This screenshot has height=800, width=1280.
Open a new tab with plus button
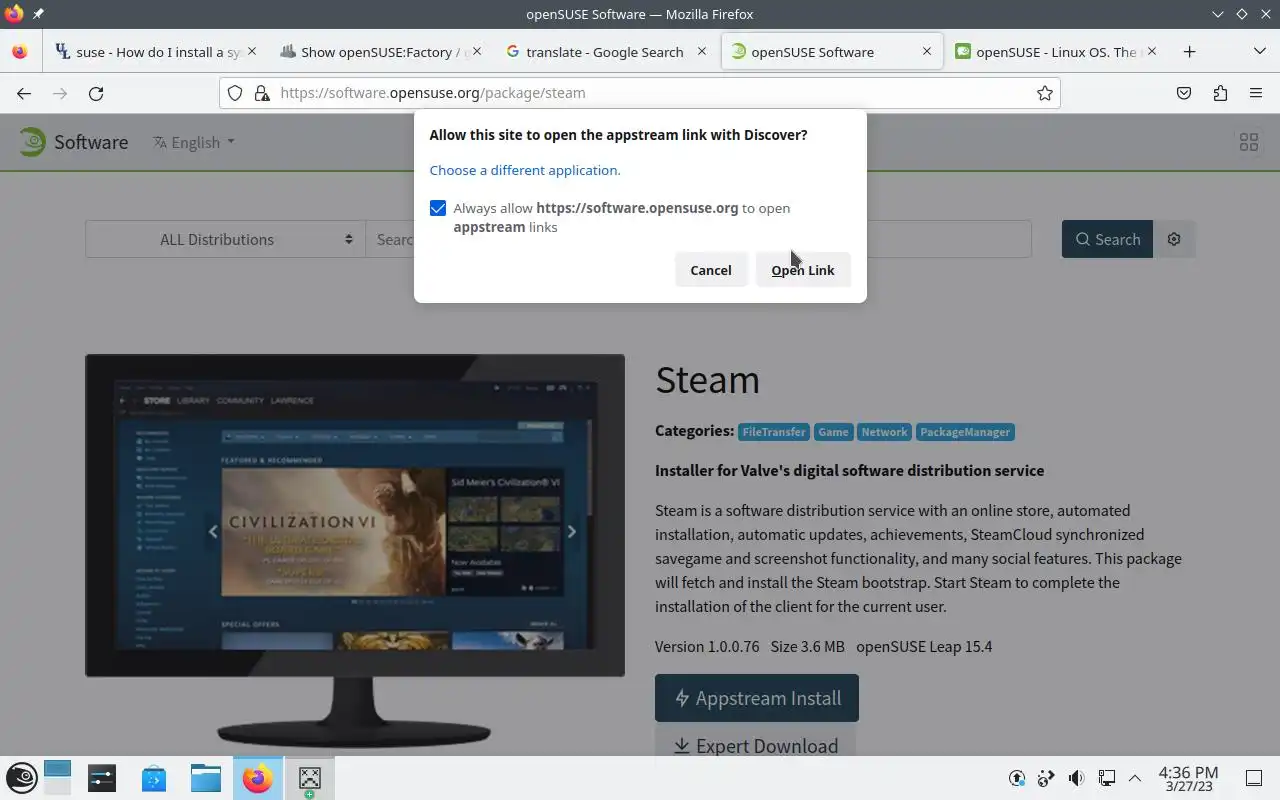pyautogui.click(x=1189, y=52)
